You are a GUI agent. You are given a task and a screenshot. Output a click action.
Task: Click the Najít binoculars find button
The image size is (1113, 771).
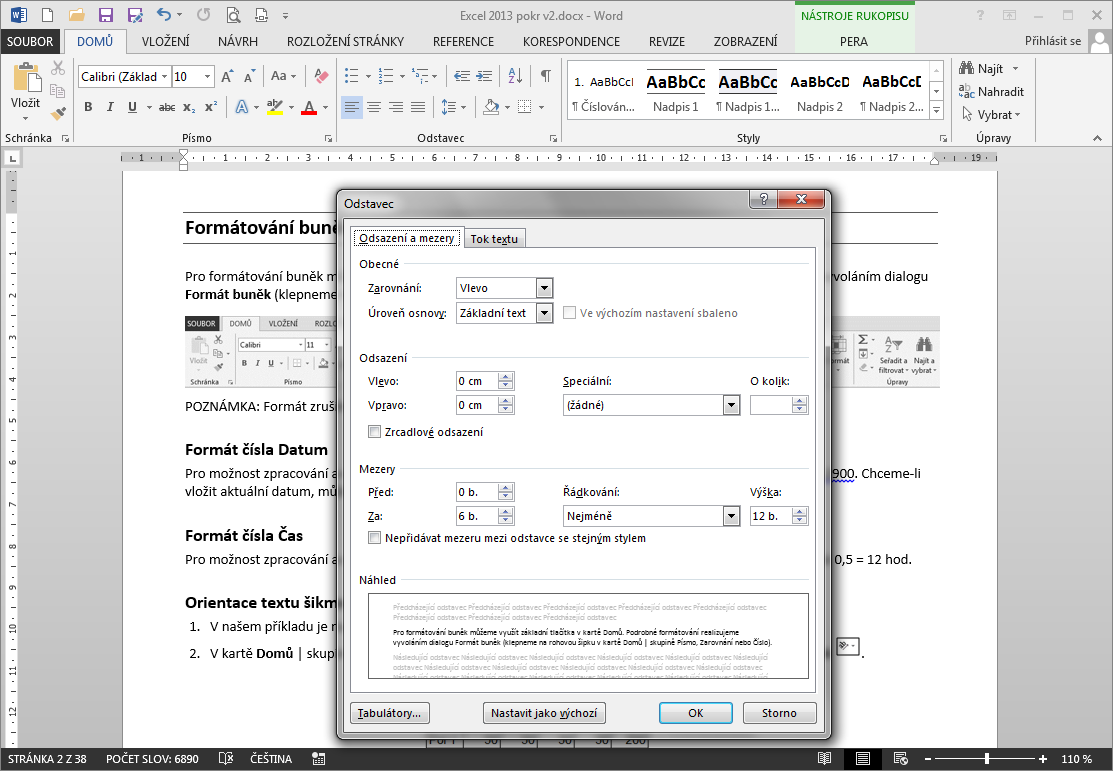(983, 68)
